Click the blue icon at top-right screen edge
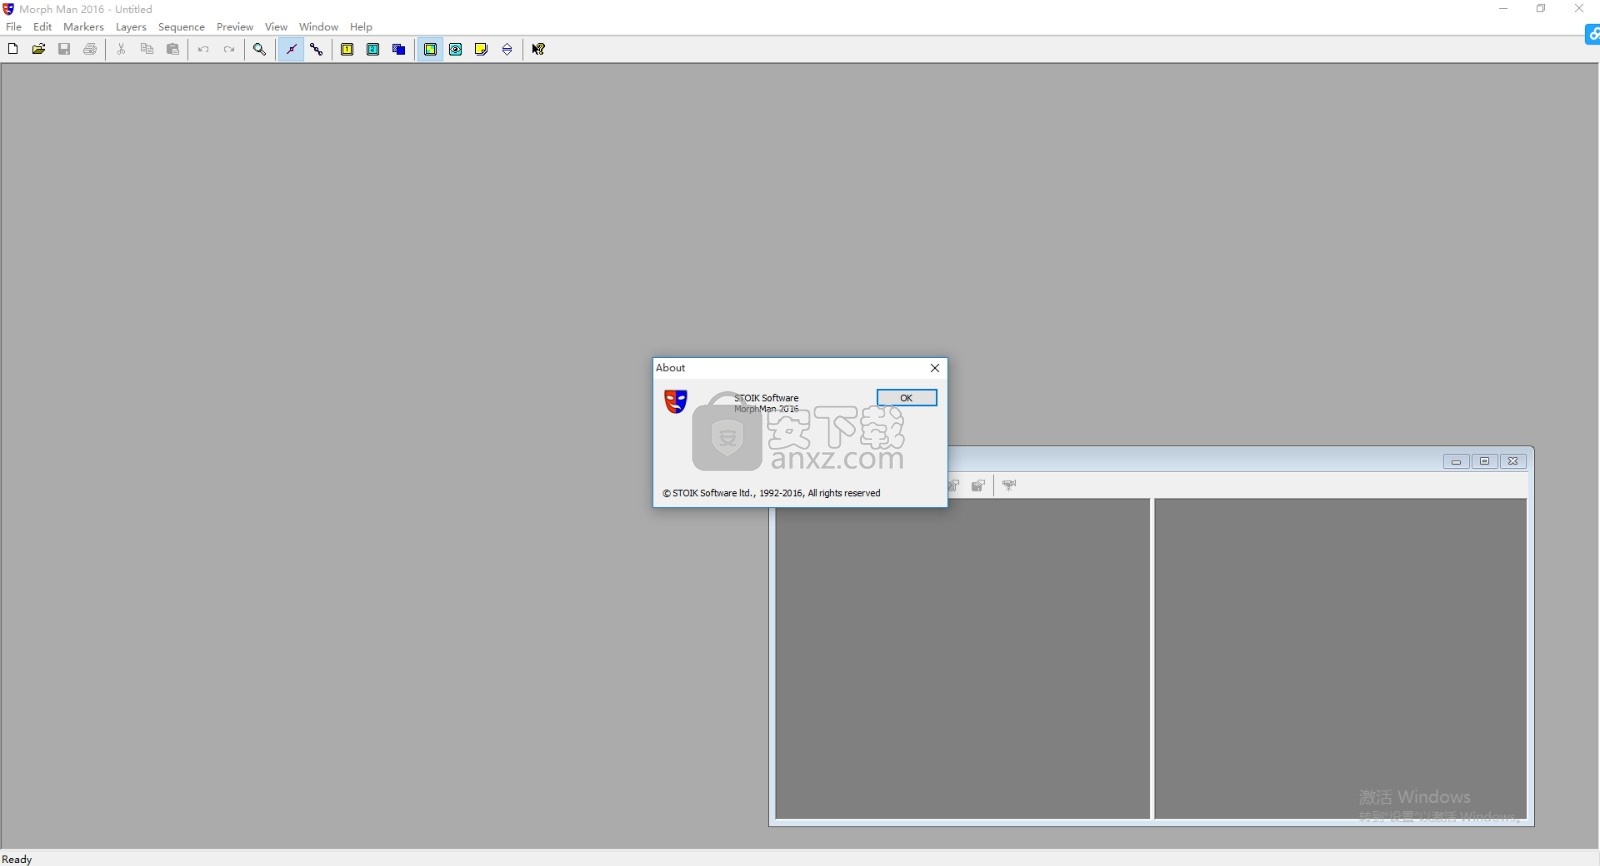 1593,35
